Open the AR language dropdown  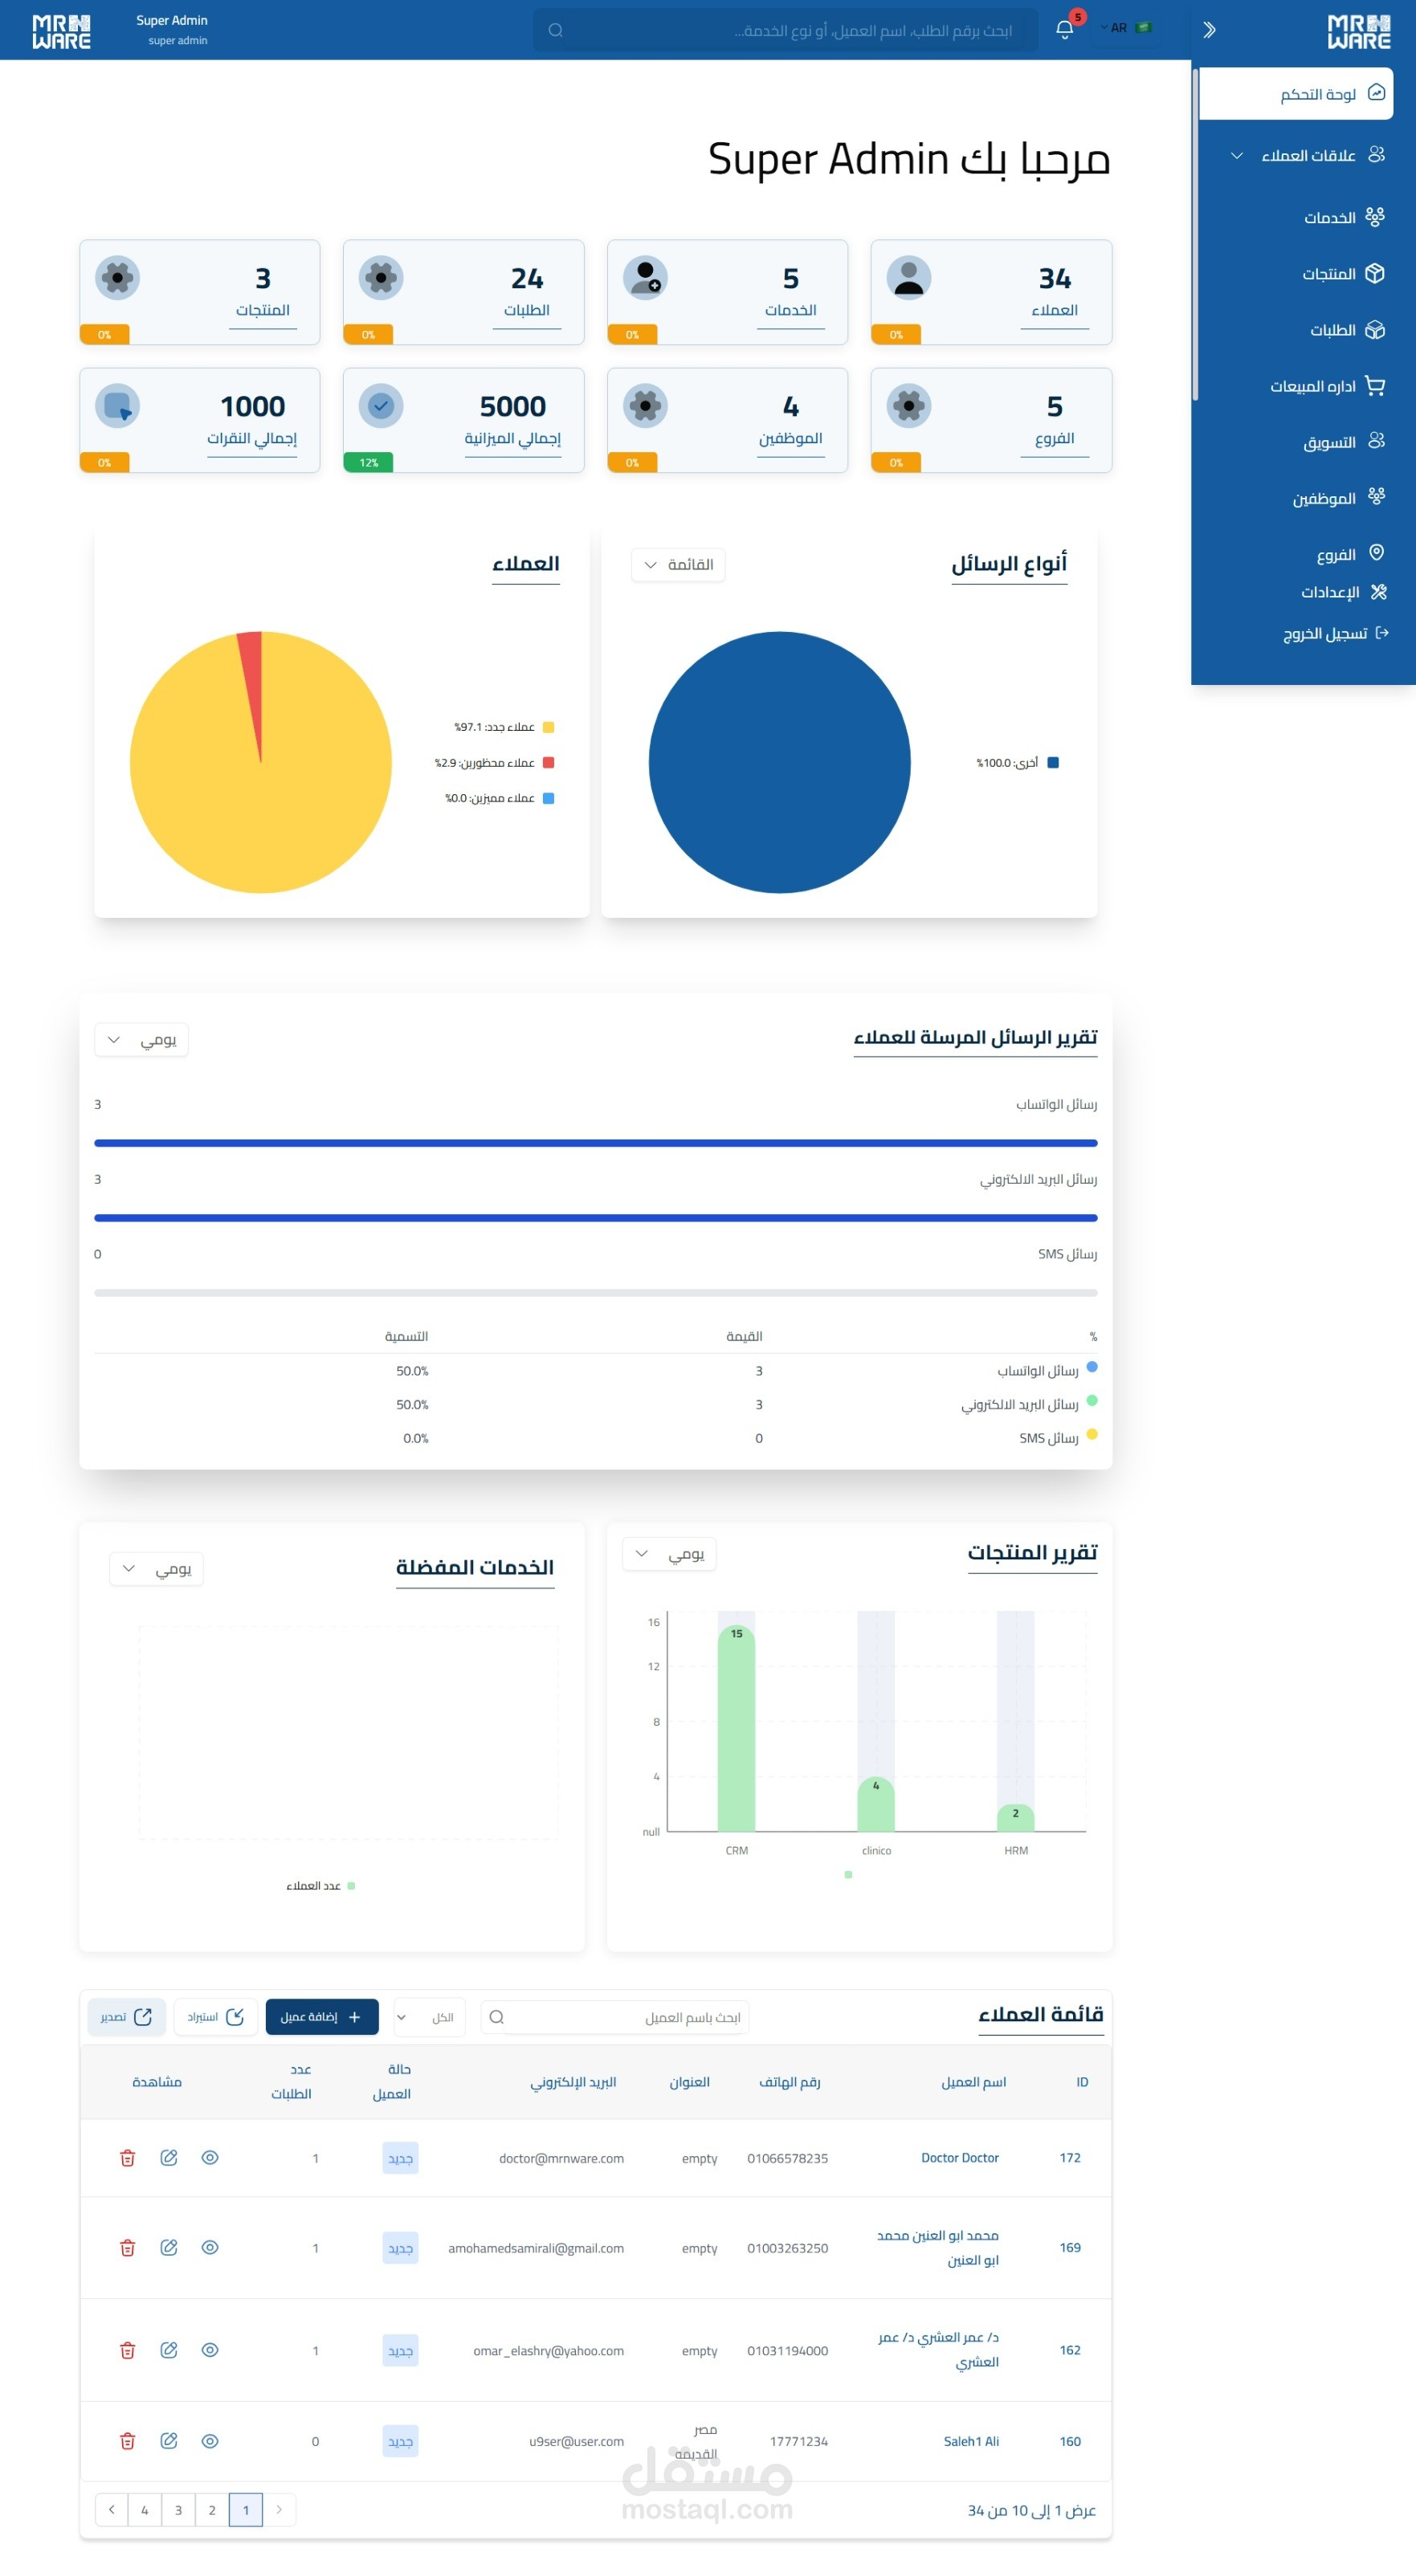click(1126, 28)
